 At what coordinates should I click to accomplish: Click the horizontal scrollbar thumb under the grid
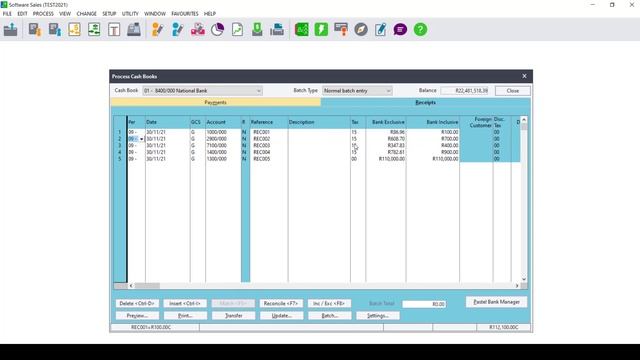tap(147, 286)
